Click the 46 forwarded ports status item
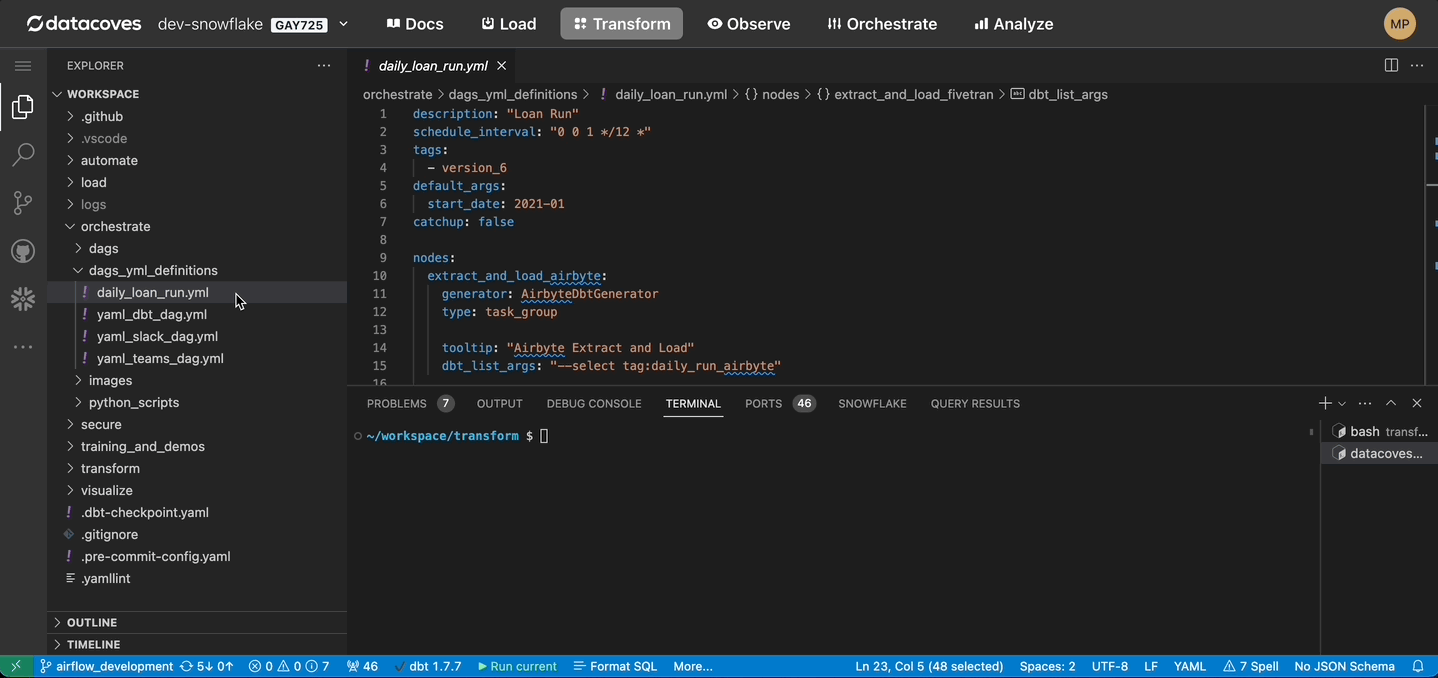 (x=363, y=666)
